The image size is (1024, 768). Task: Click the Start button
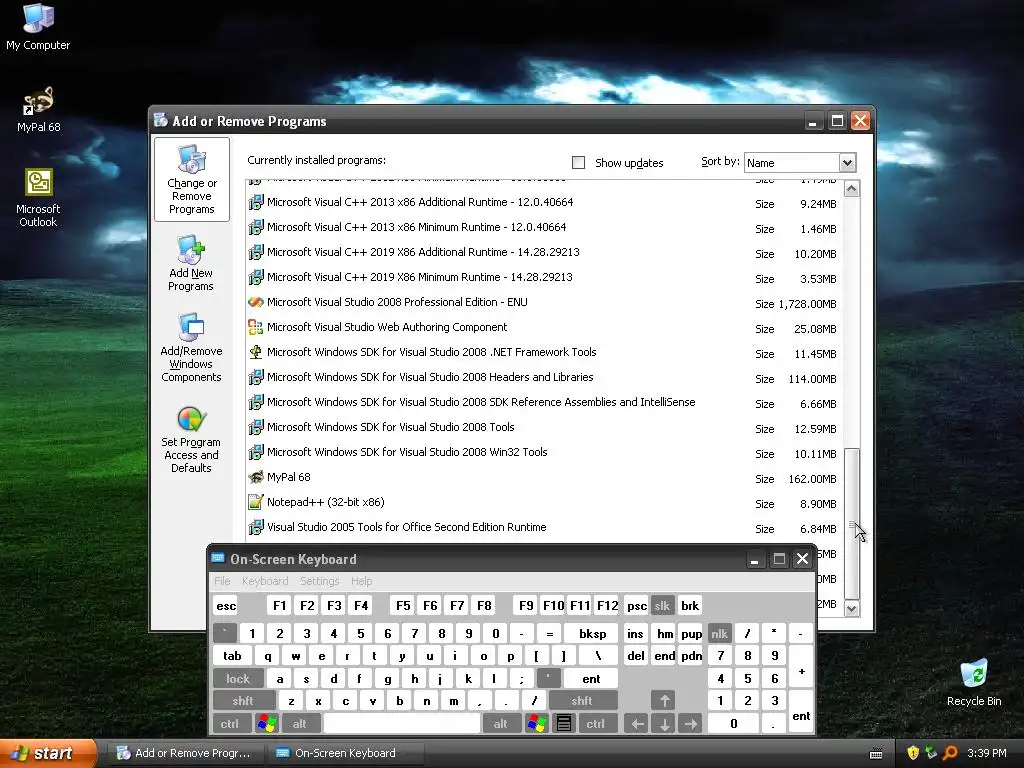click(47, 753)
